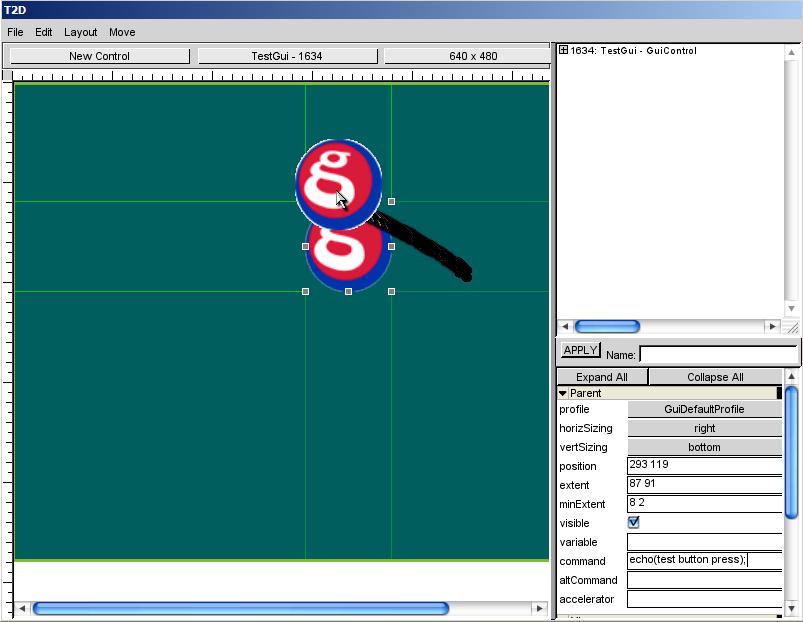Click the TestGui - 1634 button
Image resolution: width=803 pixels, height=622 pixels.
click(287, 56)
